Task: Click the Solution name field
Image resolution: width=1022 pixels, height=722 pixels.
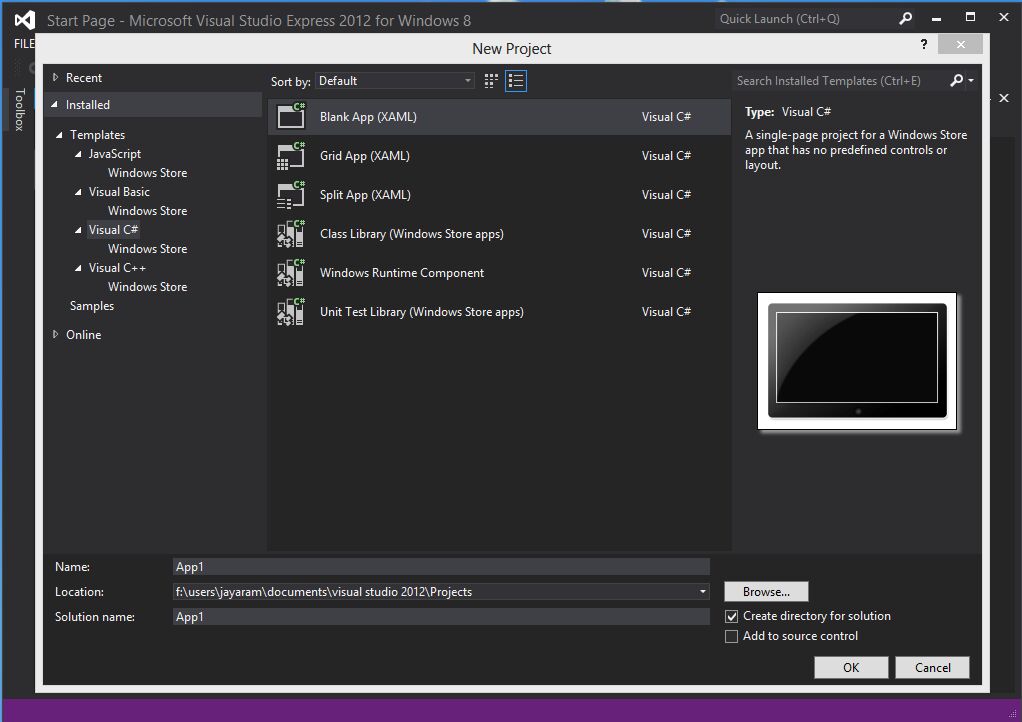Action: pyautogui.click(x=441, y=616)
